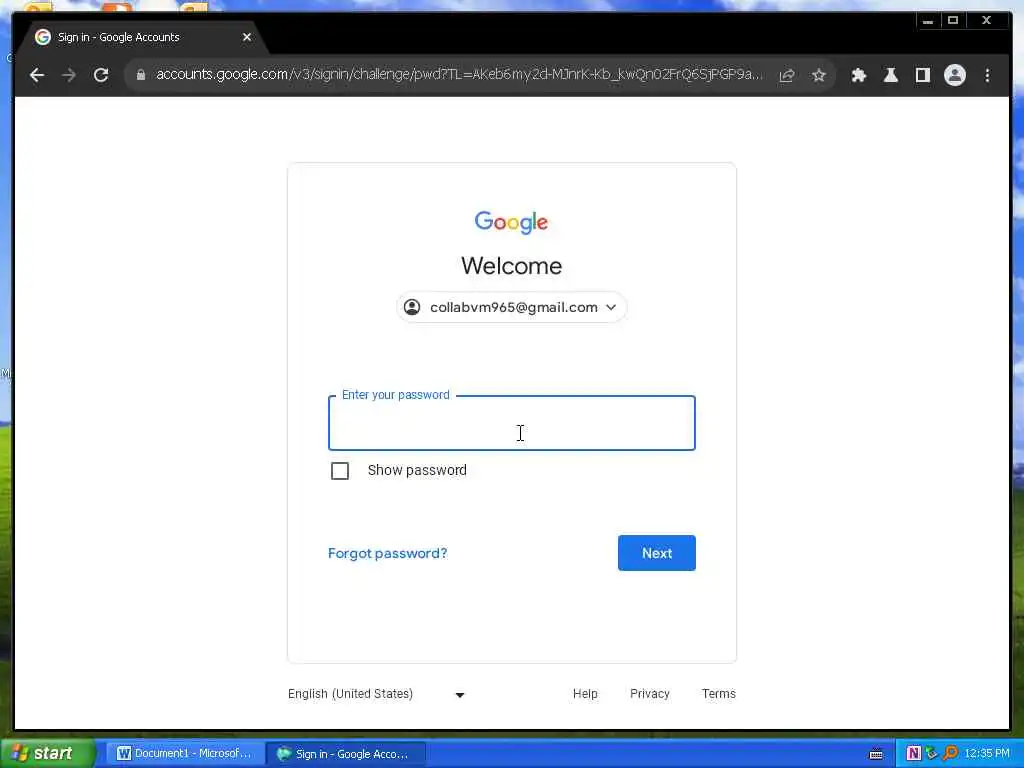The image size is (1024, 768).
Task: Maximize the Chrome window
Action: click(x=953, y=21)
